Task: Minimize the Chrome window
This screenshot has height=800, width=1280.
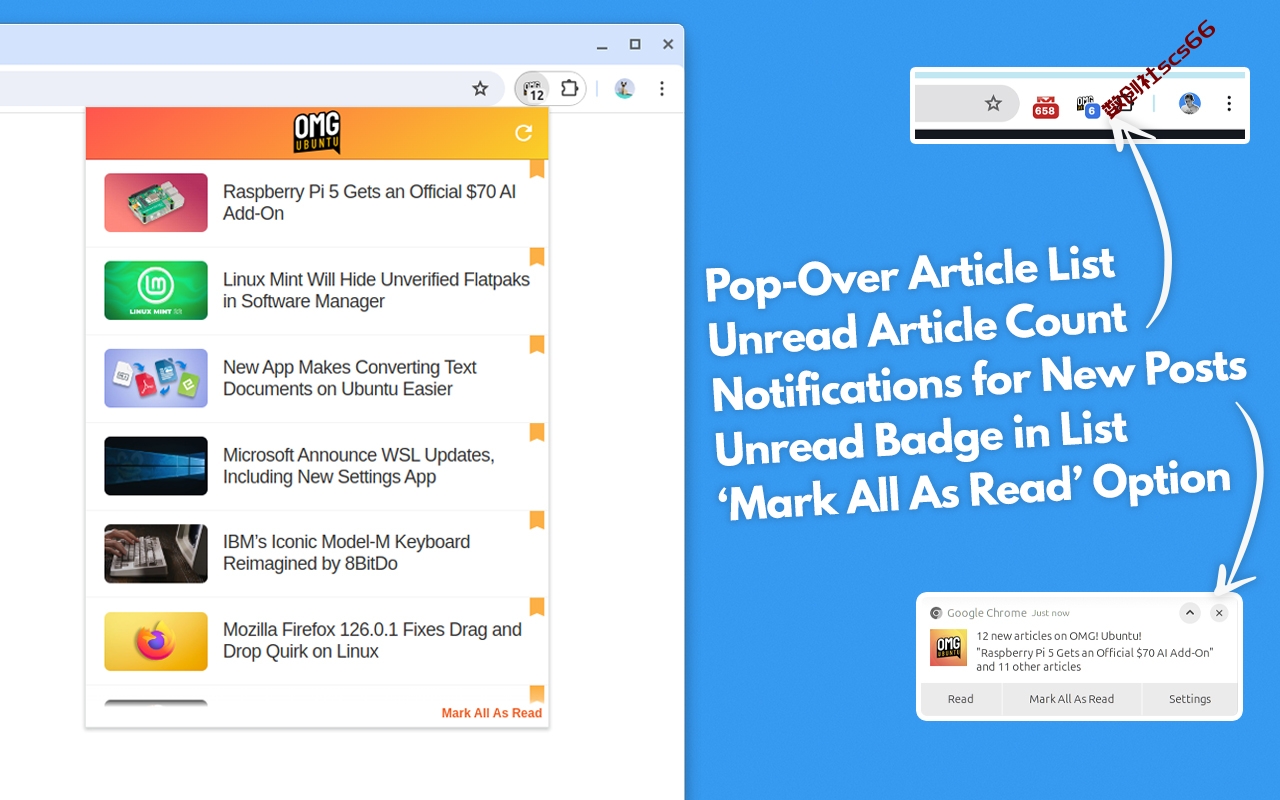Action: pyautogui.click(x=602, y=45)
